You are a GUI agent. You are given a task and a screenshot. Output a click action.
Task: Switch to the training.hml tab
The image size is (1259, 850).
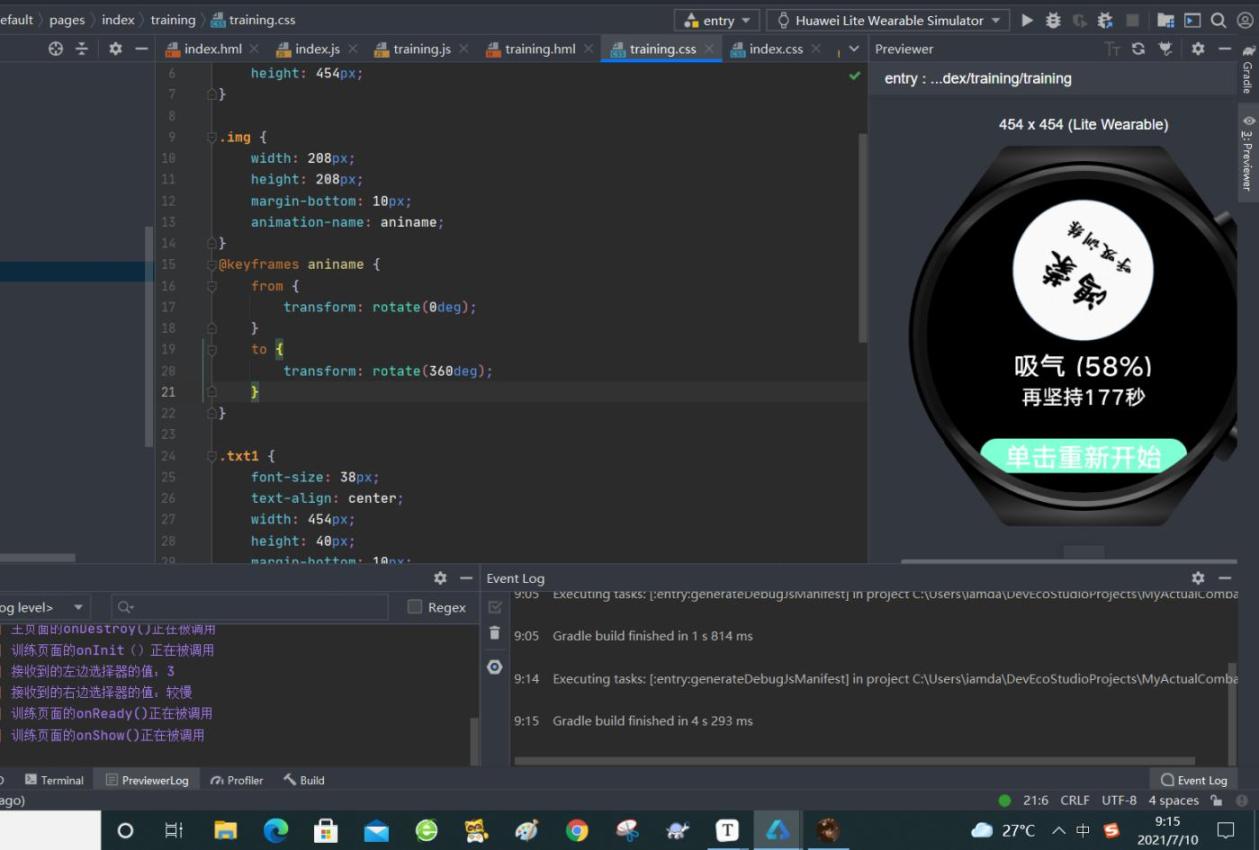[539, 49]
